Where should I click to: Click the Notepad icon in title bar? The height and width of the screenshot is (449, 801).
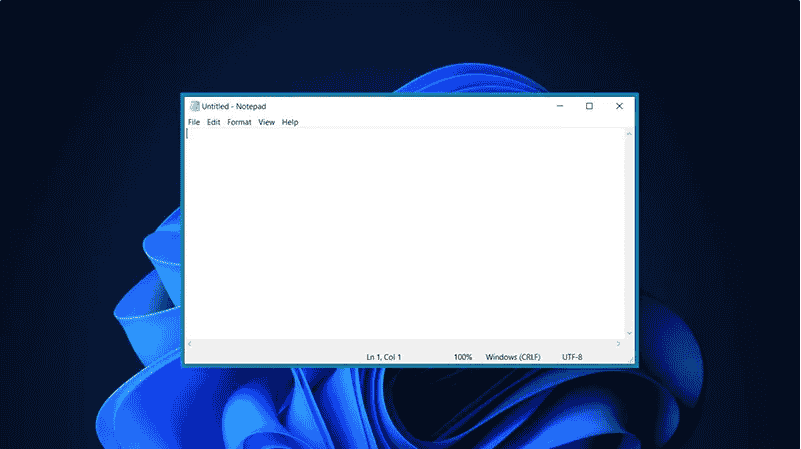coord(193,106)
